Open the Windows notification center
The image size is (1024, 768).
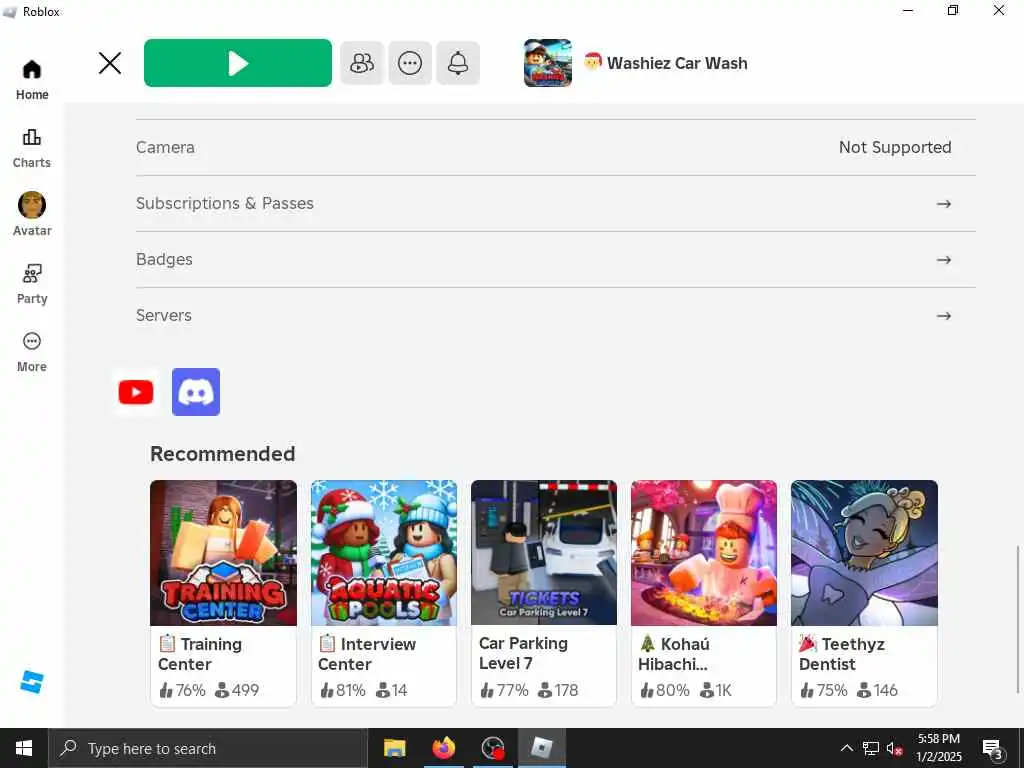coord(993,748)
